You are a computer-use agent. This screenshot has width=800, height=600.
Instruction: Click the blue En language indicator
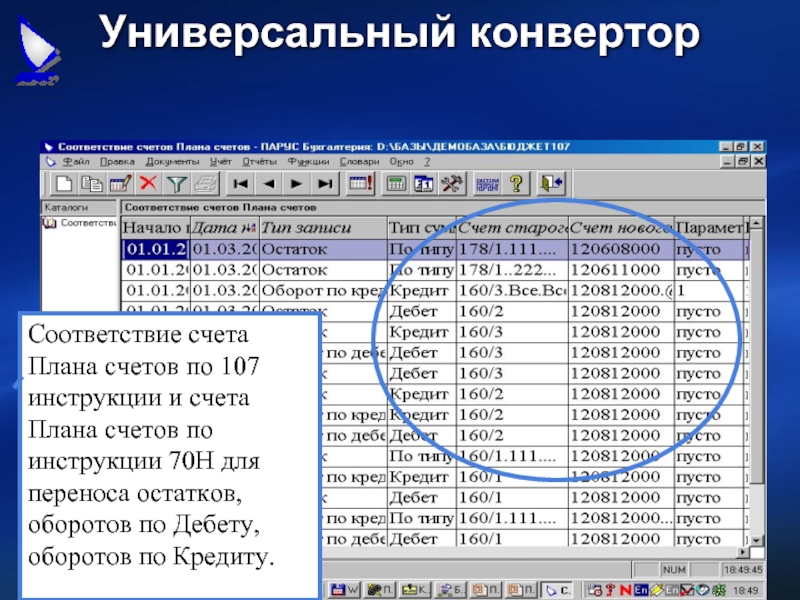coord(641,590)
